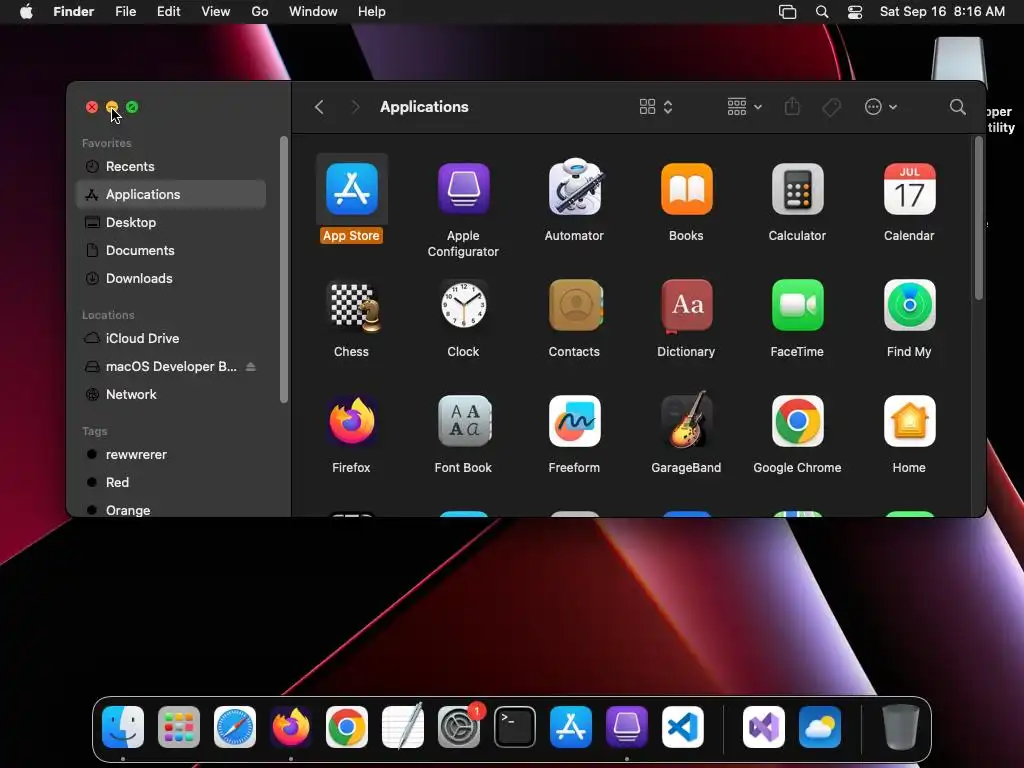1024x768 pixels.
Task: Select the rewwrerer tag in sidebar
Action: point(171,455)
